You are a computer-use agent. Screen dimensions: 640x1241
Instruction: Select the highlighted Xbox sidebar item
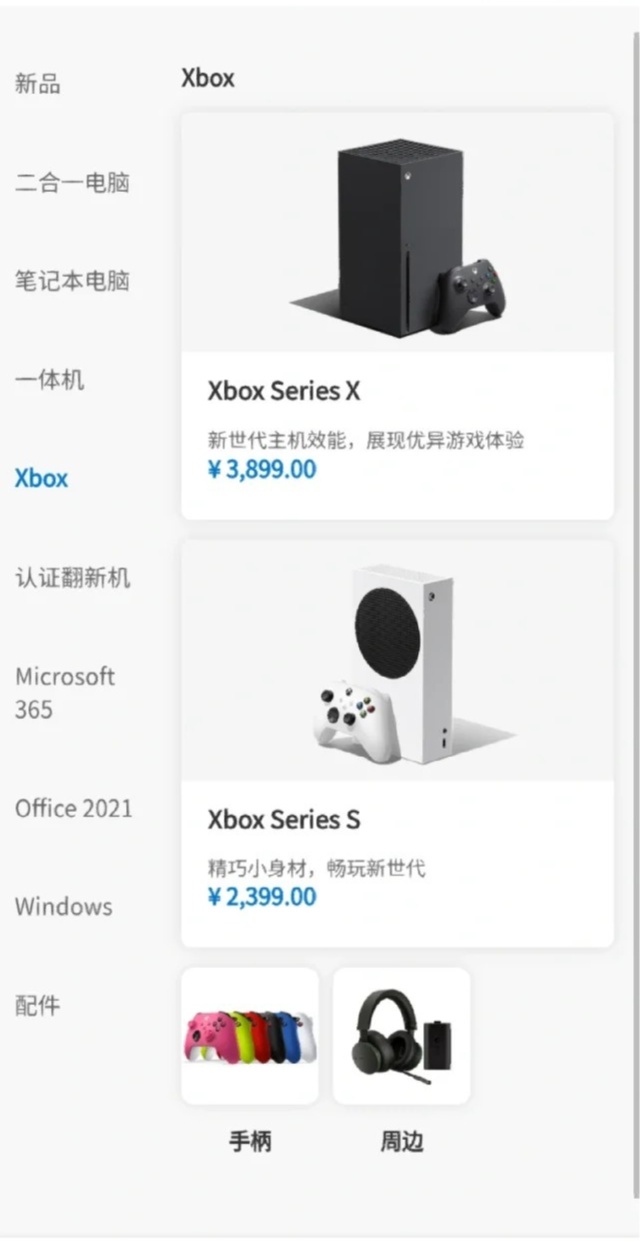click(42, 478)
